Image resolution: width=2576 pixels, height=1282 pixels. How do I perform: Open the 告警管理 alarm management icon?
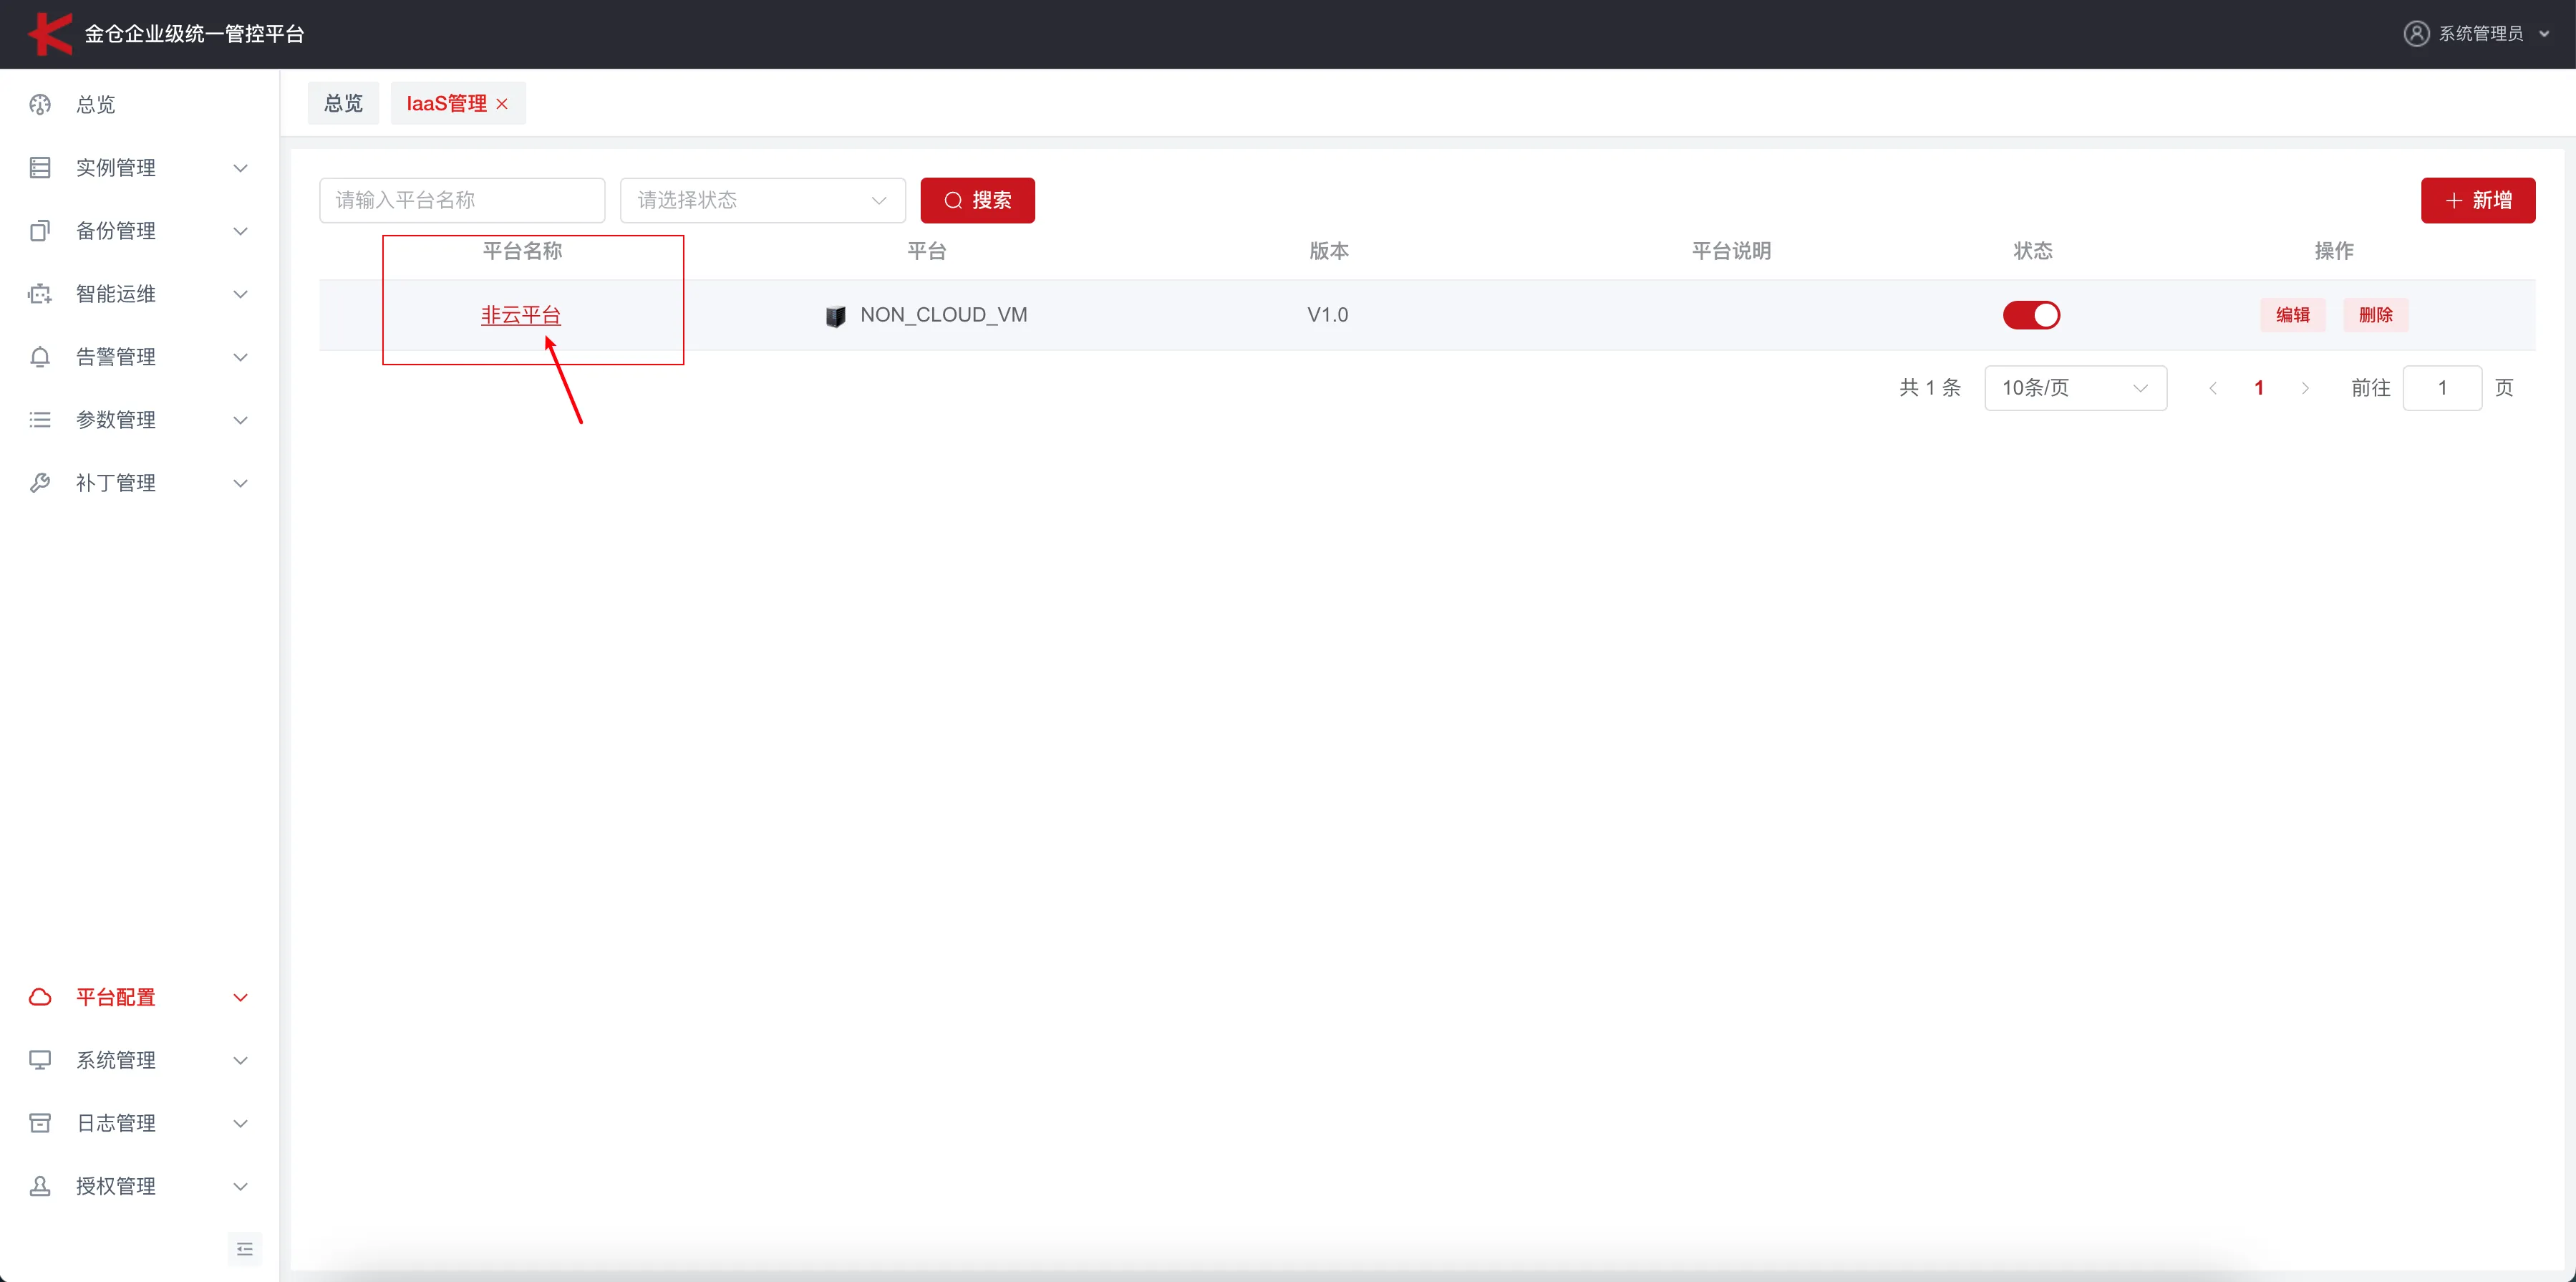click(x=39, y=356)
